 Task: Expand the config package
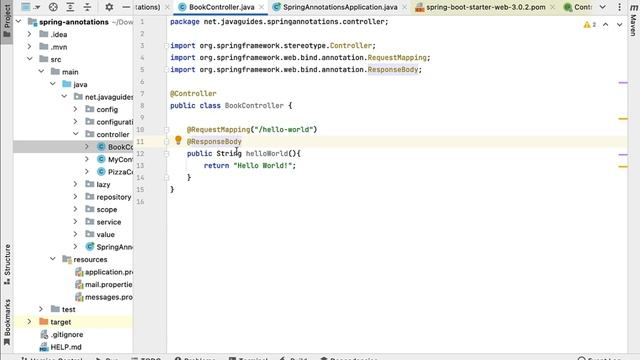point(76,109)
